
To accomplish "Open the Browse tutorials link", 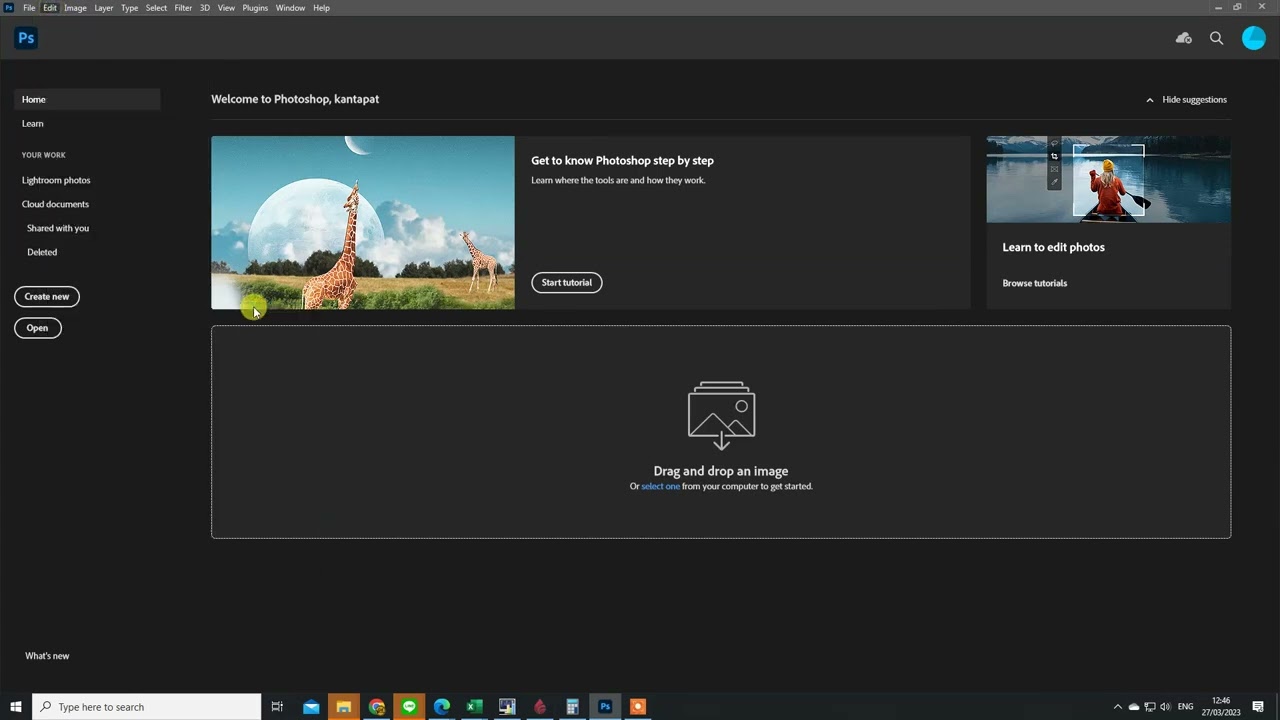I will click(1035, 284).
